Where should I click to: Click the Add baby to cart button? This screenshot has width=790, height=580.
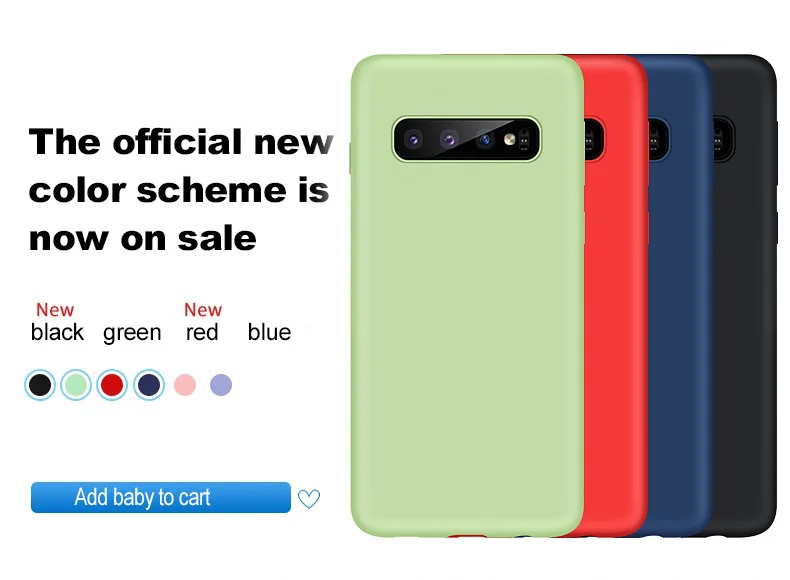coord(161,497)
